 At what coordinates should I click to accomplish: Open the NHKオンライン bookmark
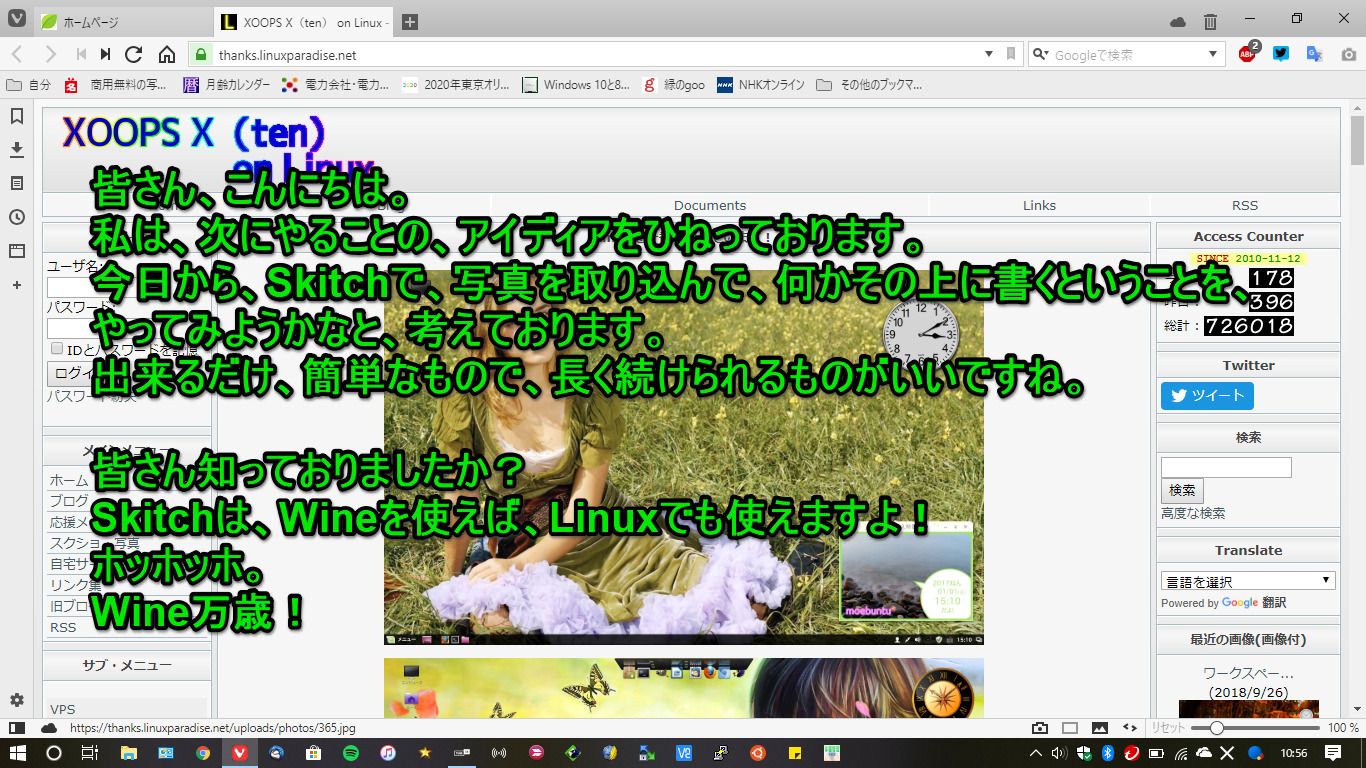(x=761, y=85)
